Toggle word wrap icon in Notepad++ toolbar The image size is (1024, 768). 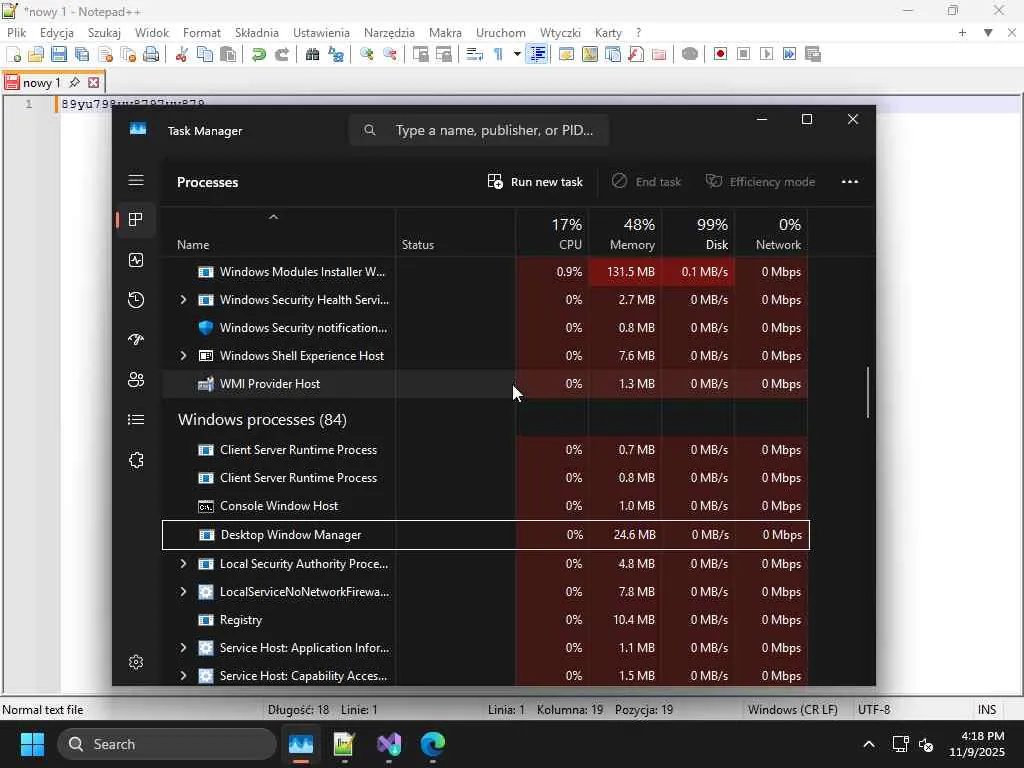[475, 54]
